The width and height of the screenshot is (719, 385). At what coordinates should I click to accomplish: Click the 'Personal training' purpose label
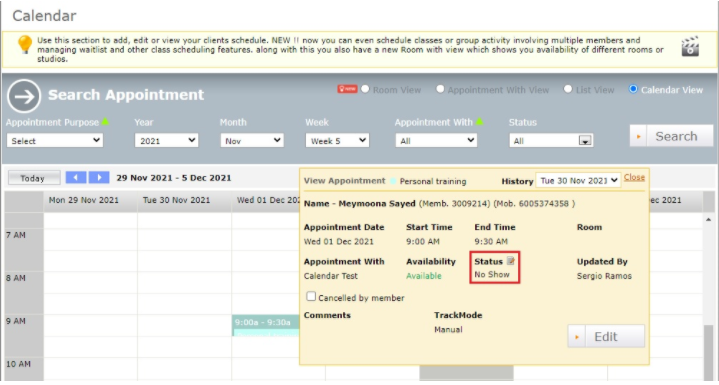tap(433, 182)
